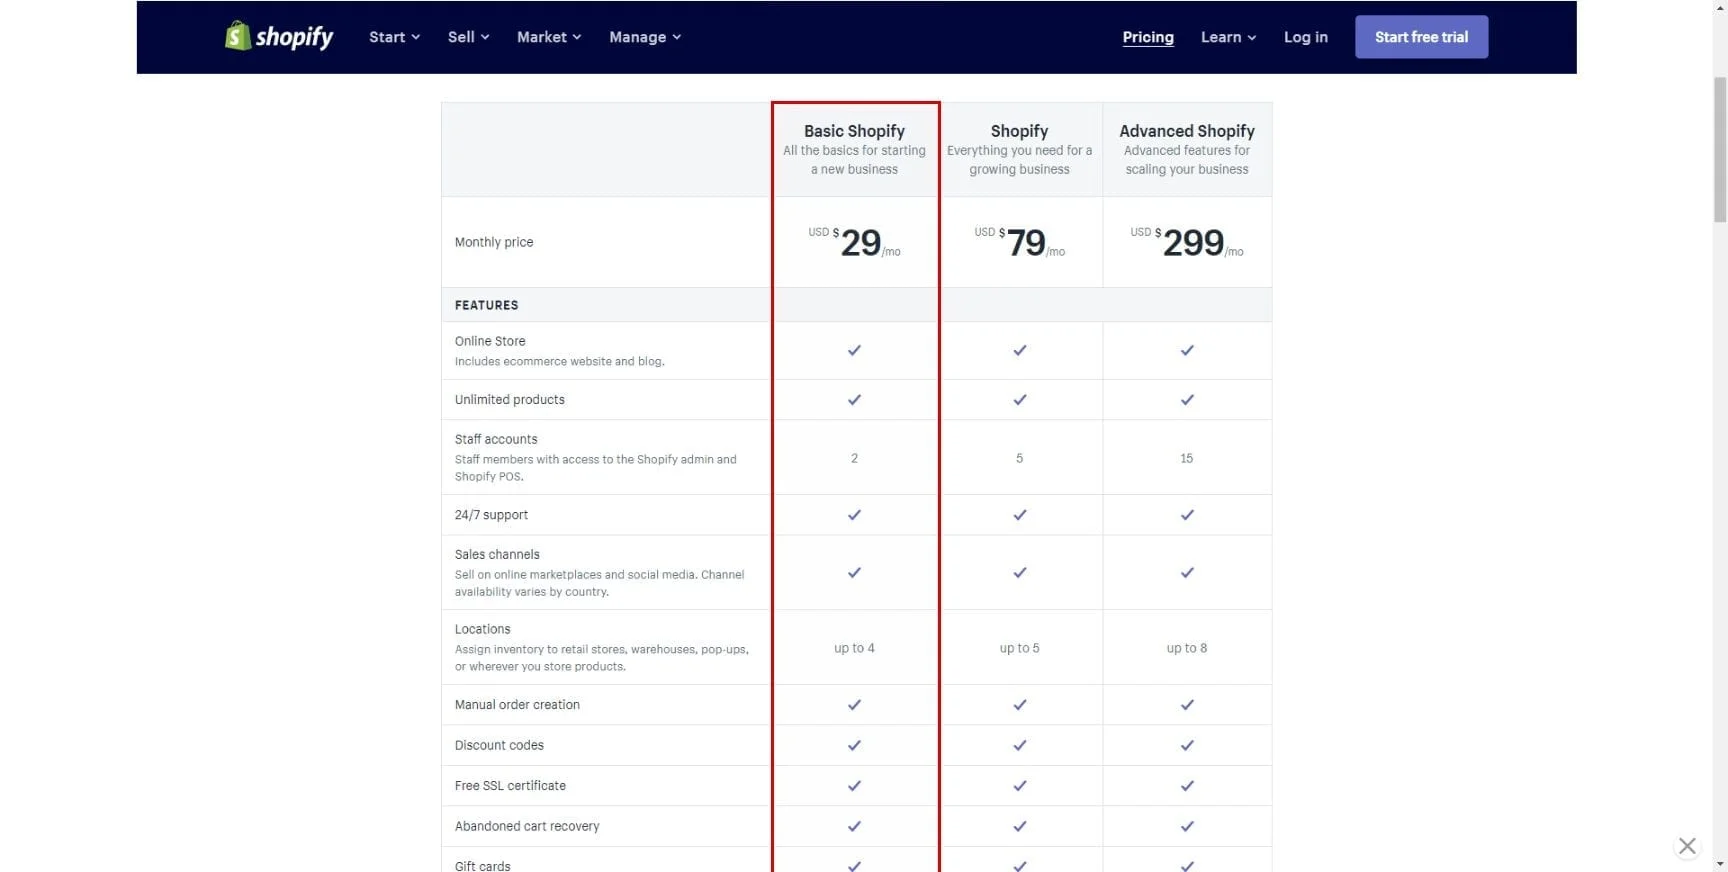
Task: Click Advanced Shopify 24/7 support checkmark
Action: [x=1187, y=515]
